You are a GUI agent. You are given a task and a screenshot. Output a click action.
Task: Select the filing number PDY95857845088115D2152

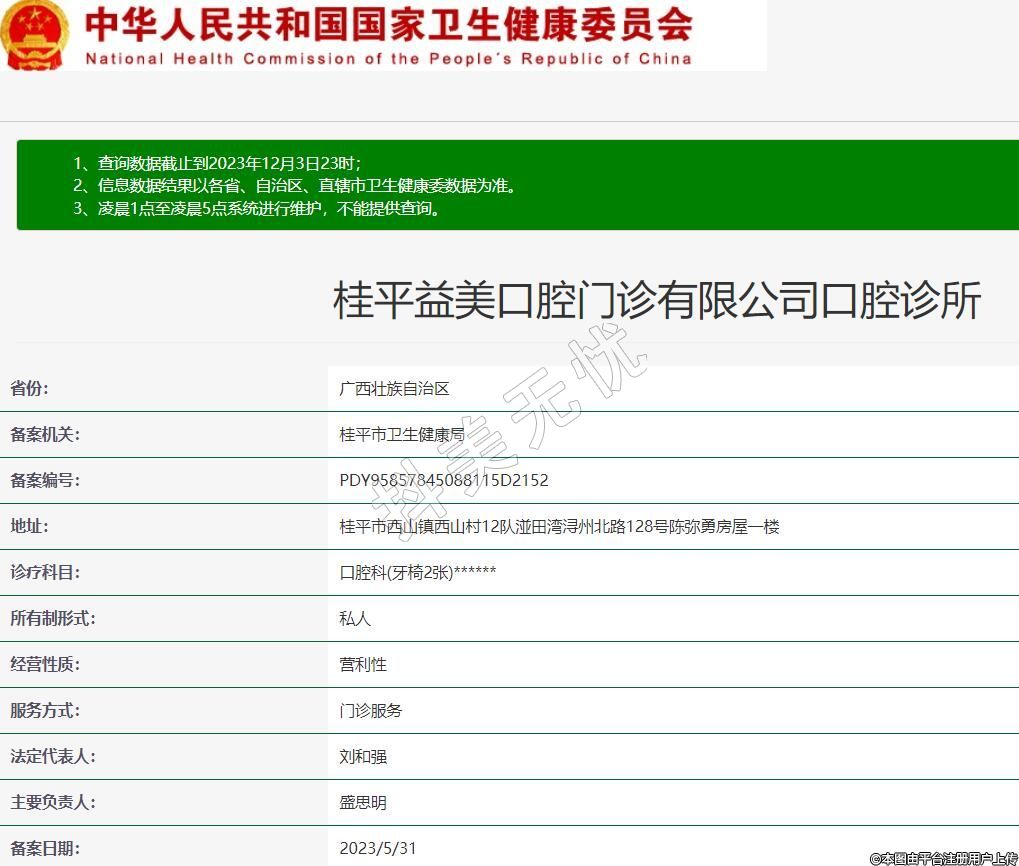[x=444, y=481]
